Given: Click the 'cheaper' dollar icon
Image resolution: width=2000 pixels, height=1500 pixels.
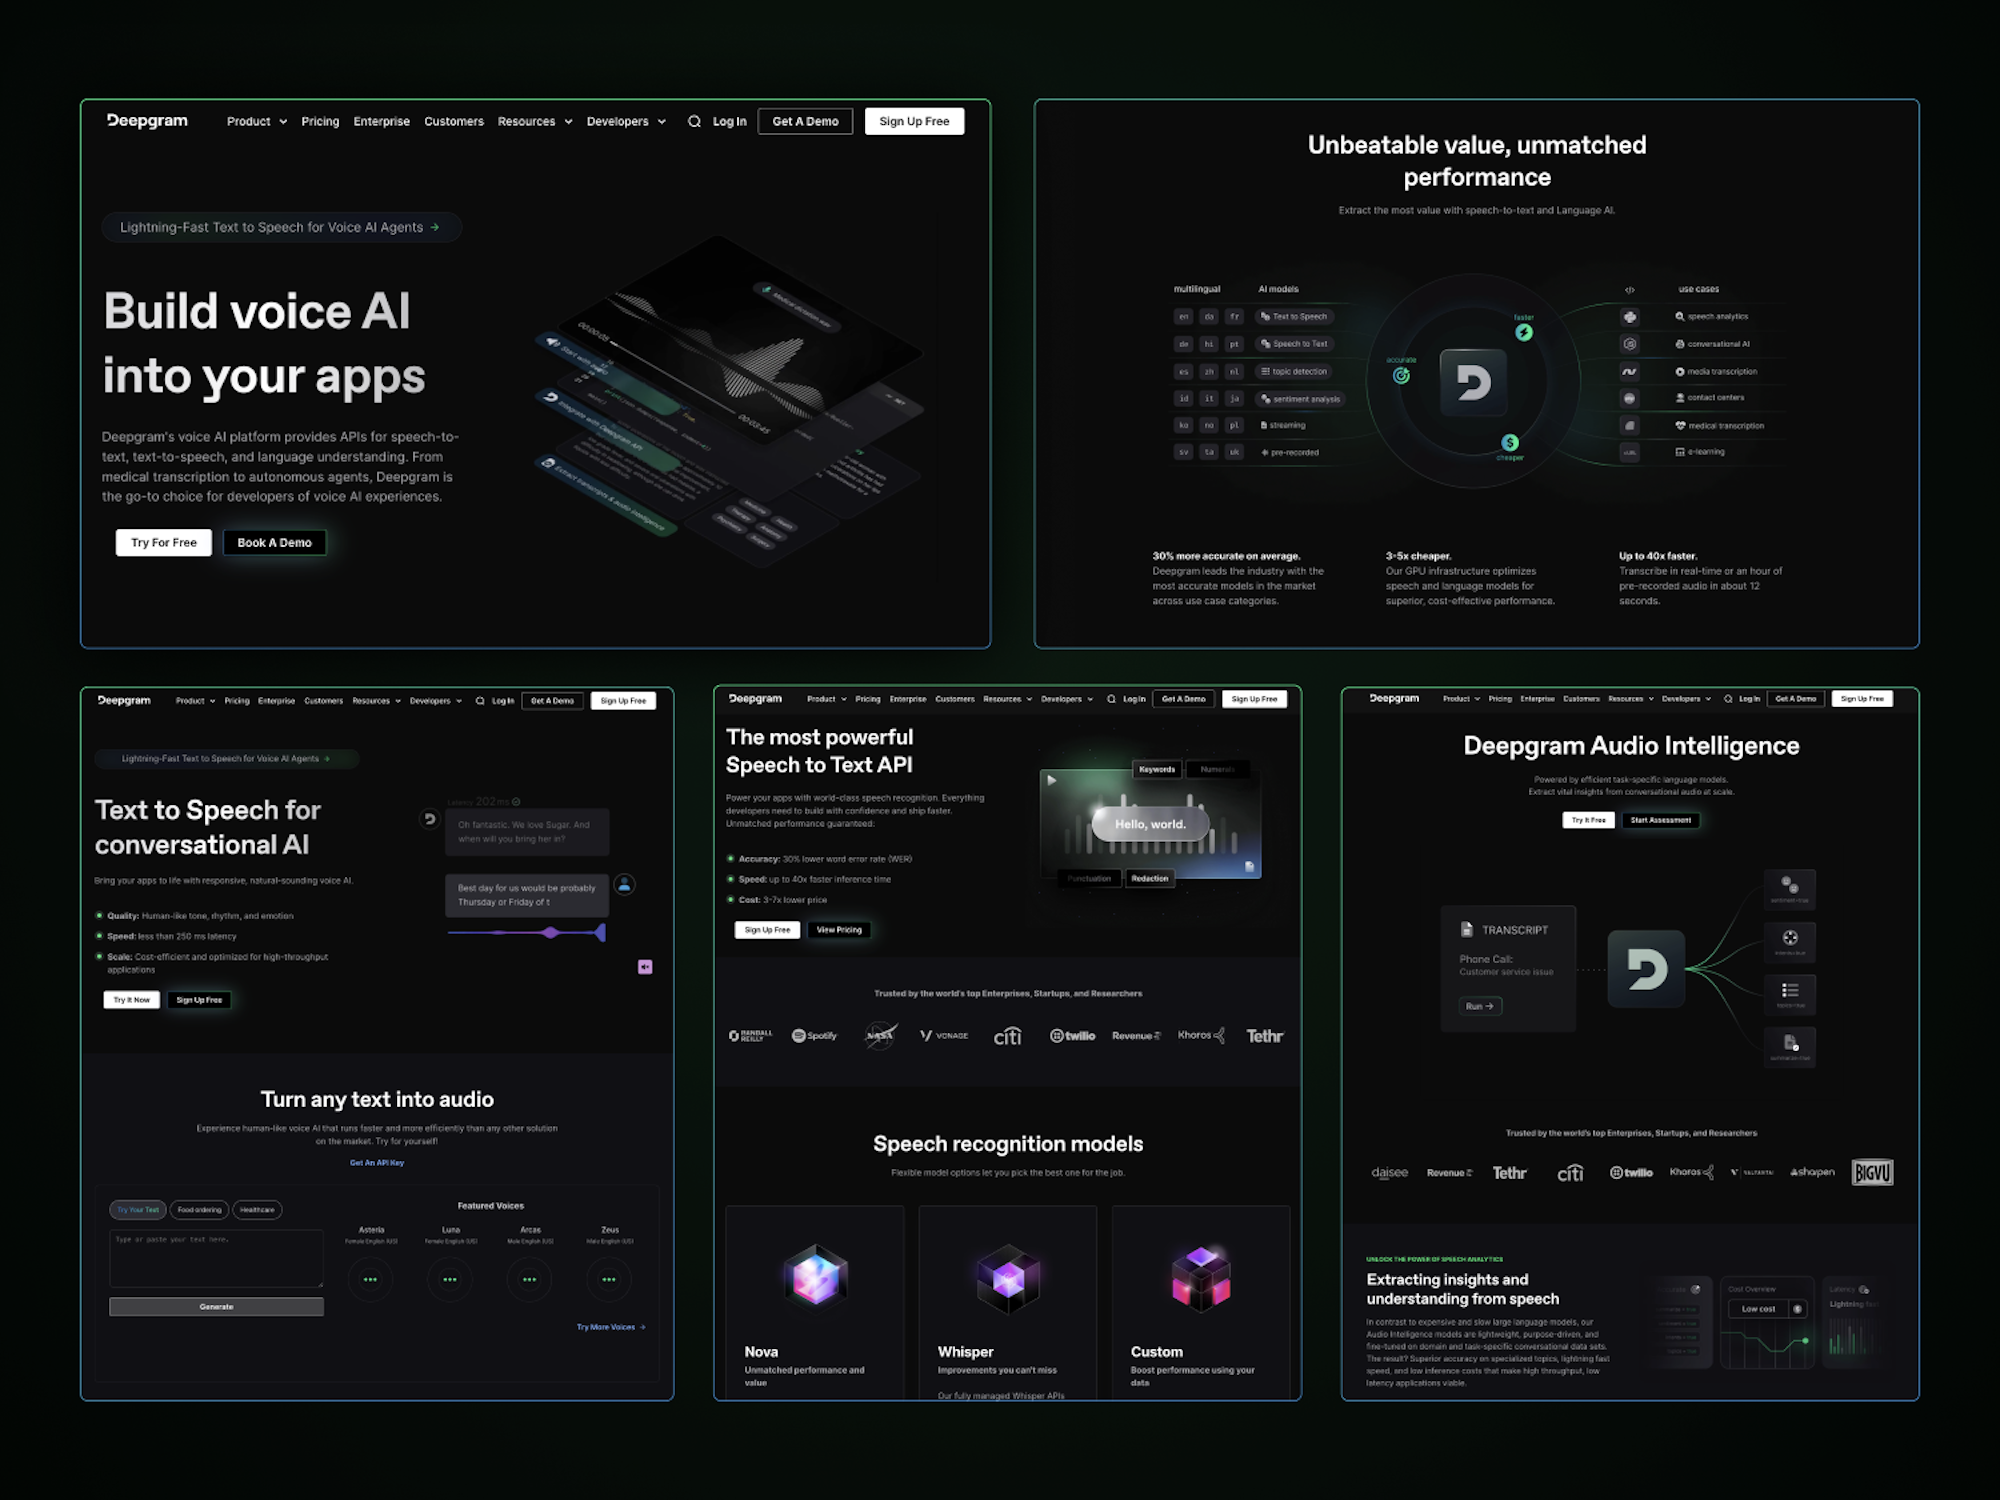Looking at the screenshot, I should [1510, 442].
